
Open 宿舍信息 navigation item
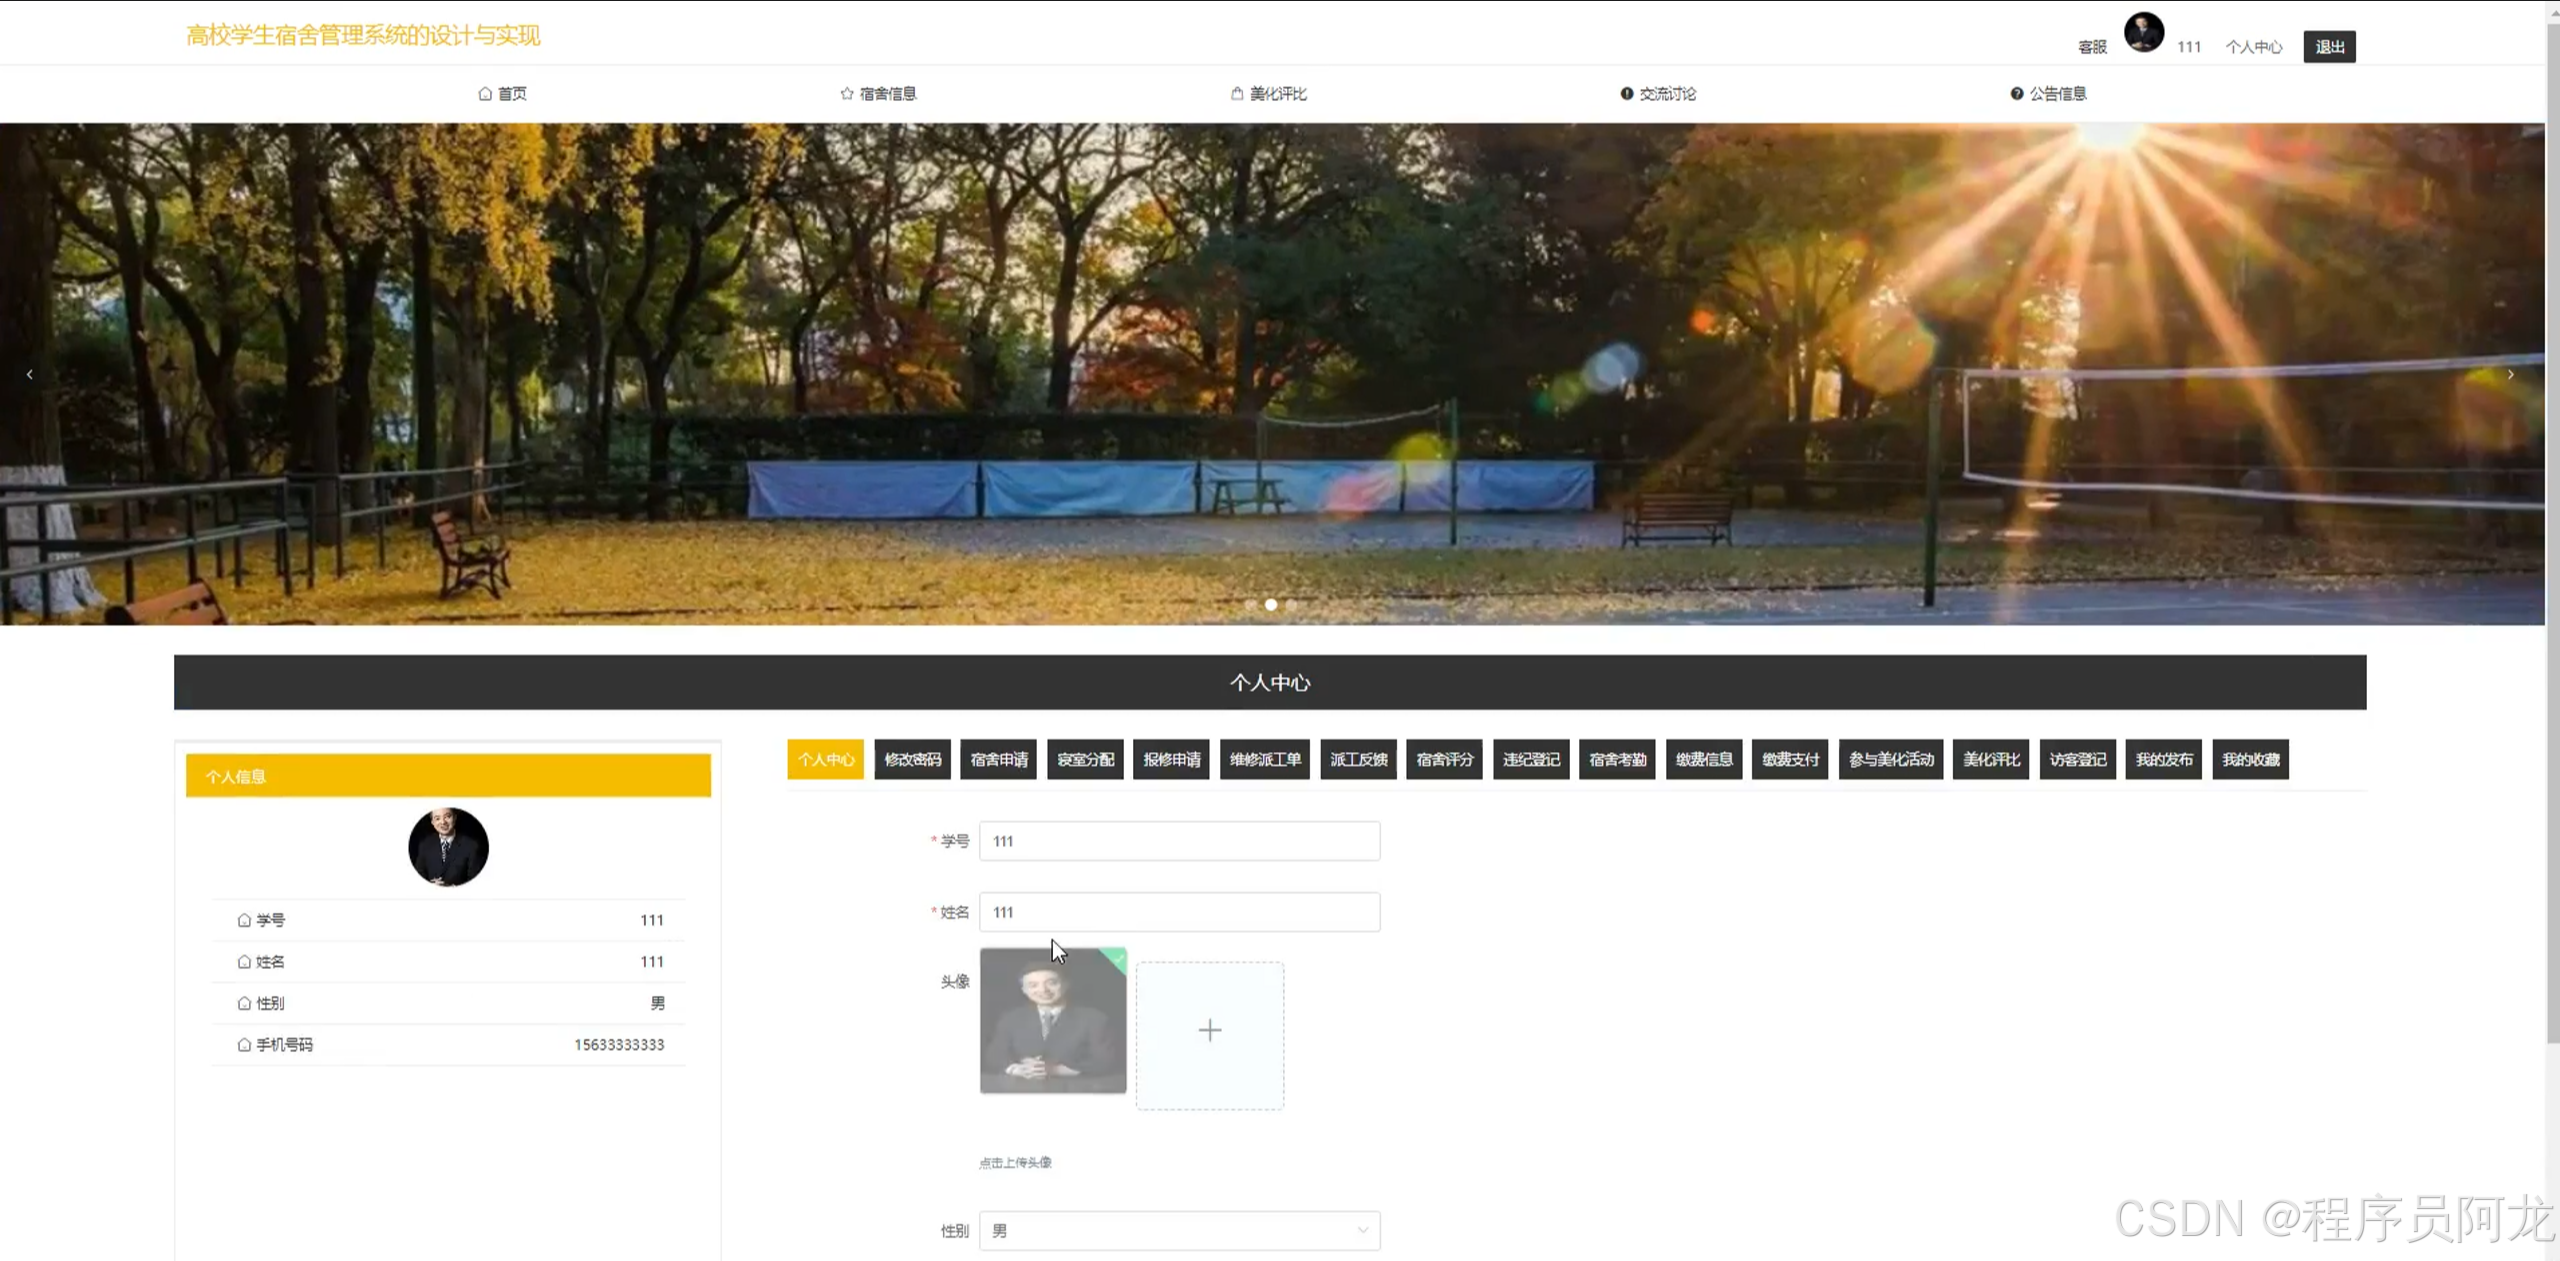coord(878,94)
